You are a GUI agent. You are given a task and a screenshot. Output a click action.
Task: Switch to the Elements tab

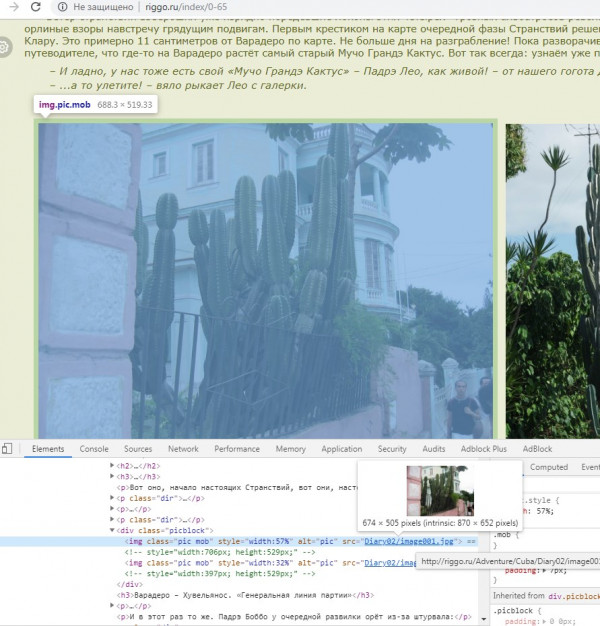pyautogui.click(x=48, y=449)
